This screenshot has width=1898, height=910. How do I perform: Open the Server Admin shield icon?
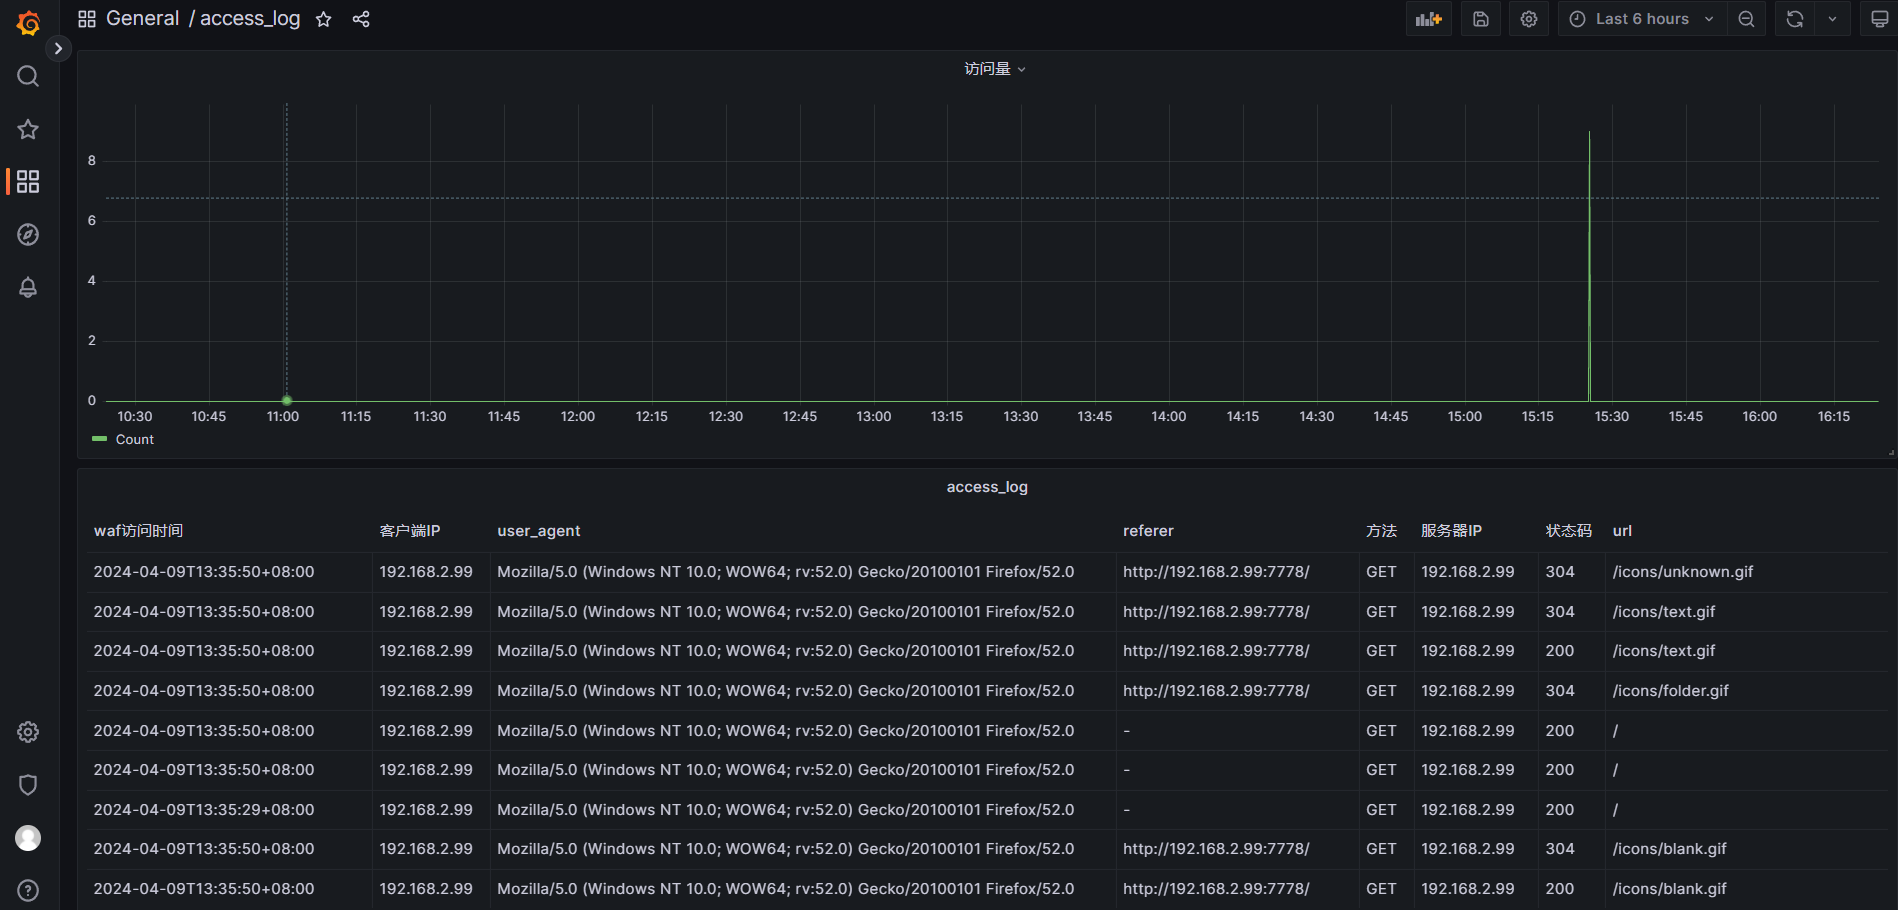(x=28, y=785)
